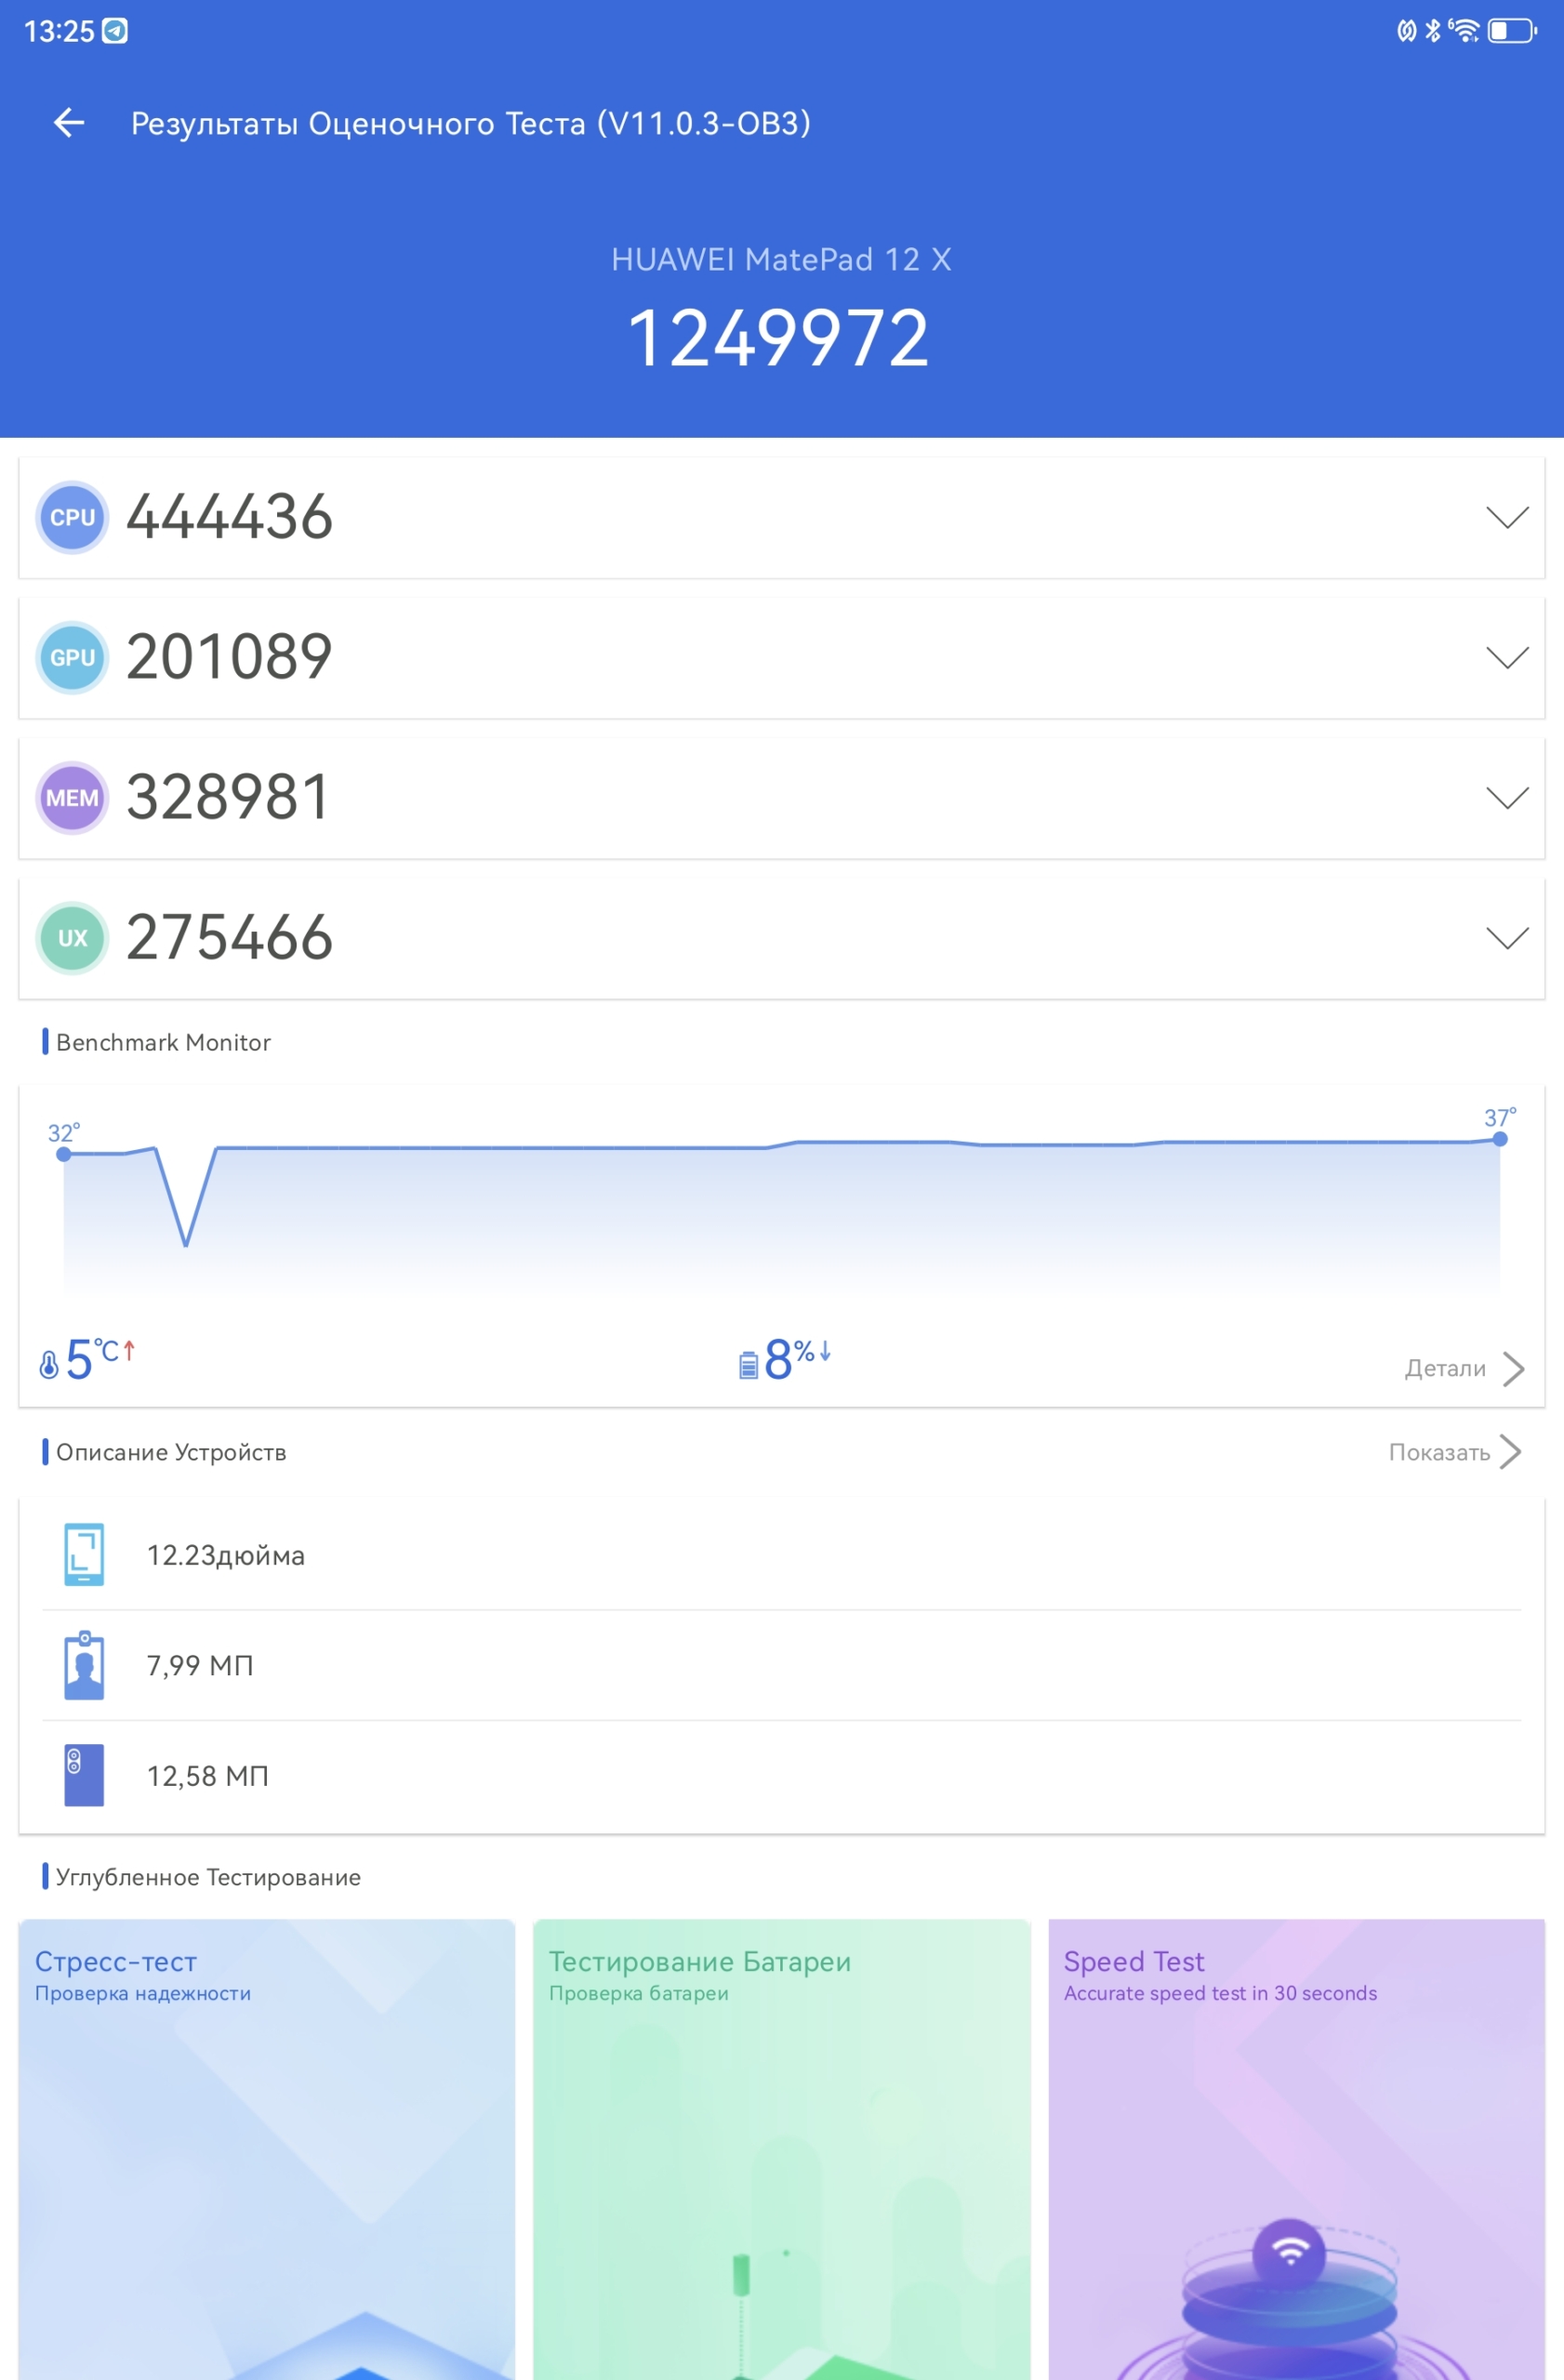Image resolution: width=1564 pixels, height=2380 pixels.
Task: Select the 37° end point on temperature graph
Action: 1499,1139
